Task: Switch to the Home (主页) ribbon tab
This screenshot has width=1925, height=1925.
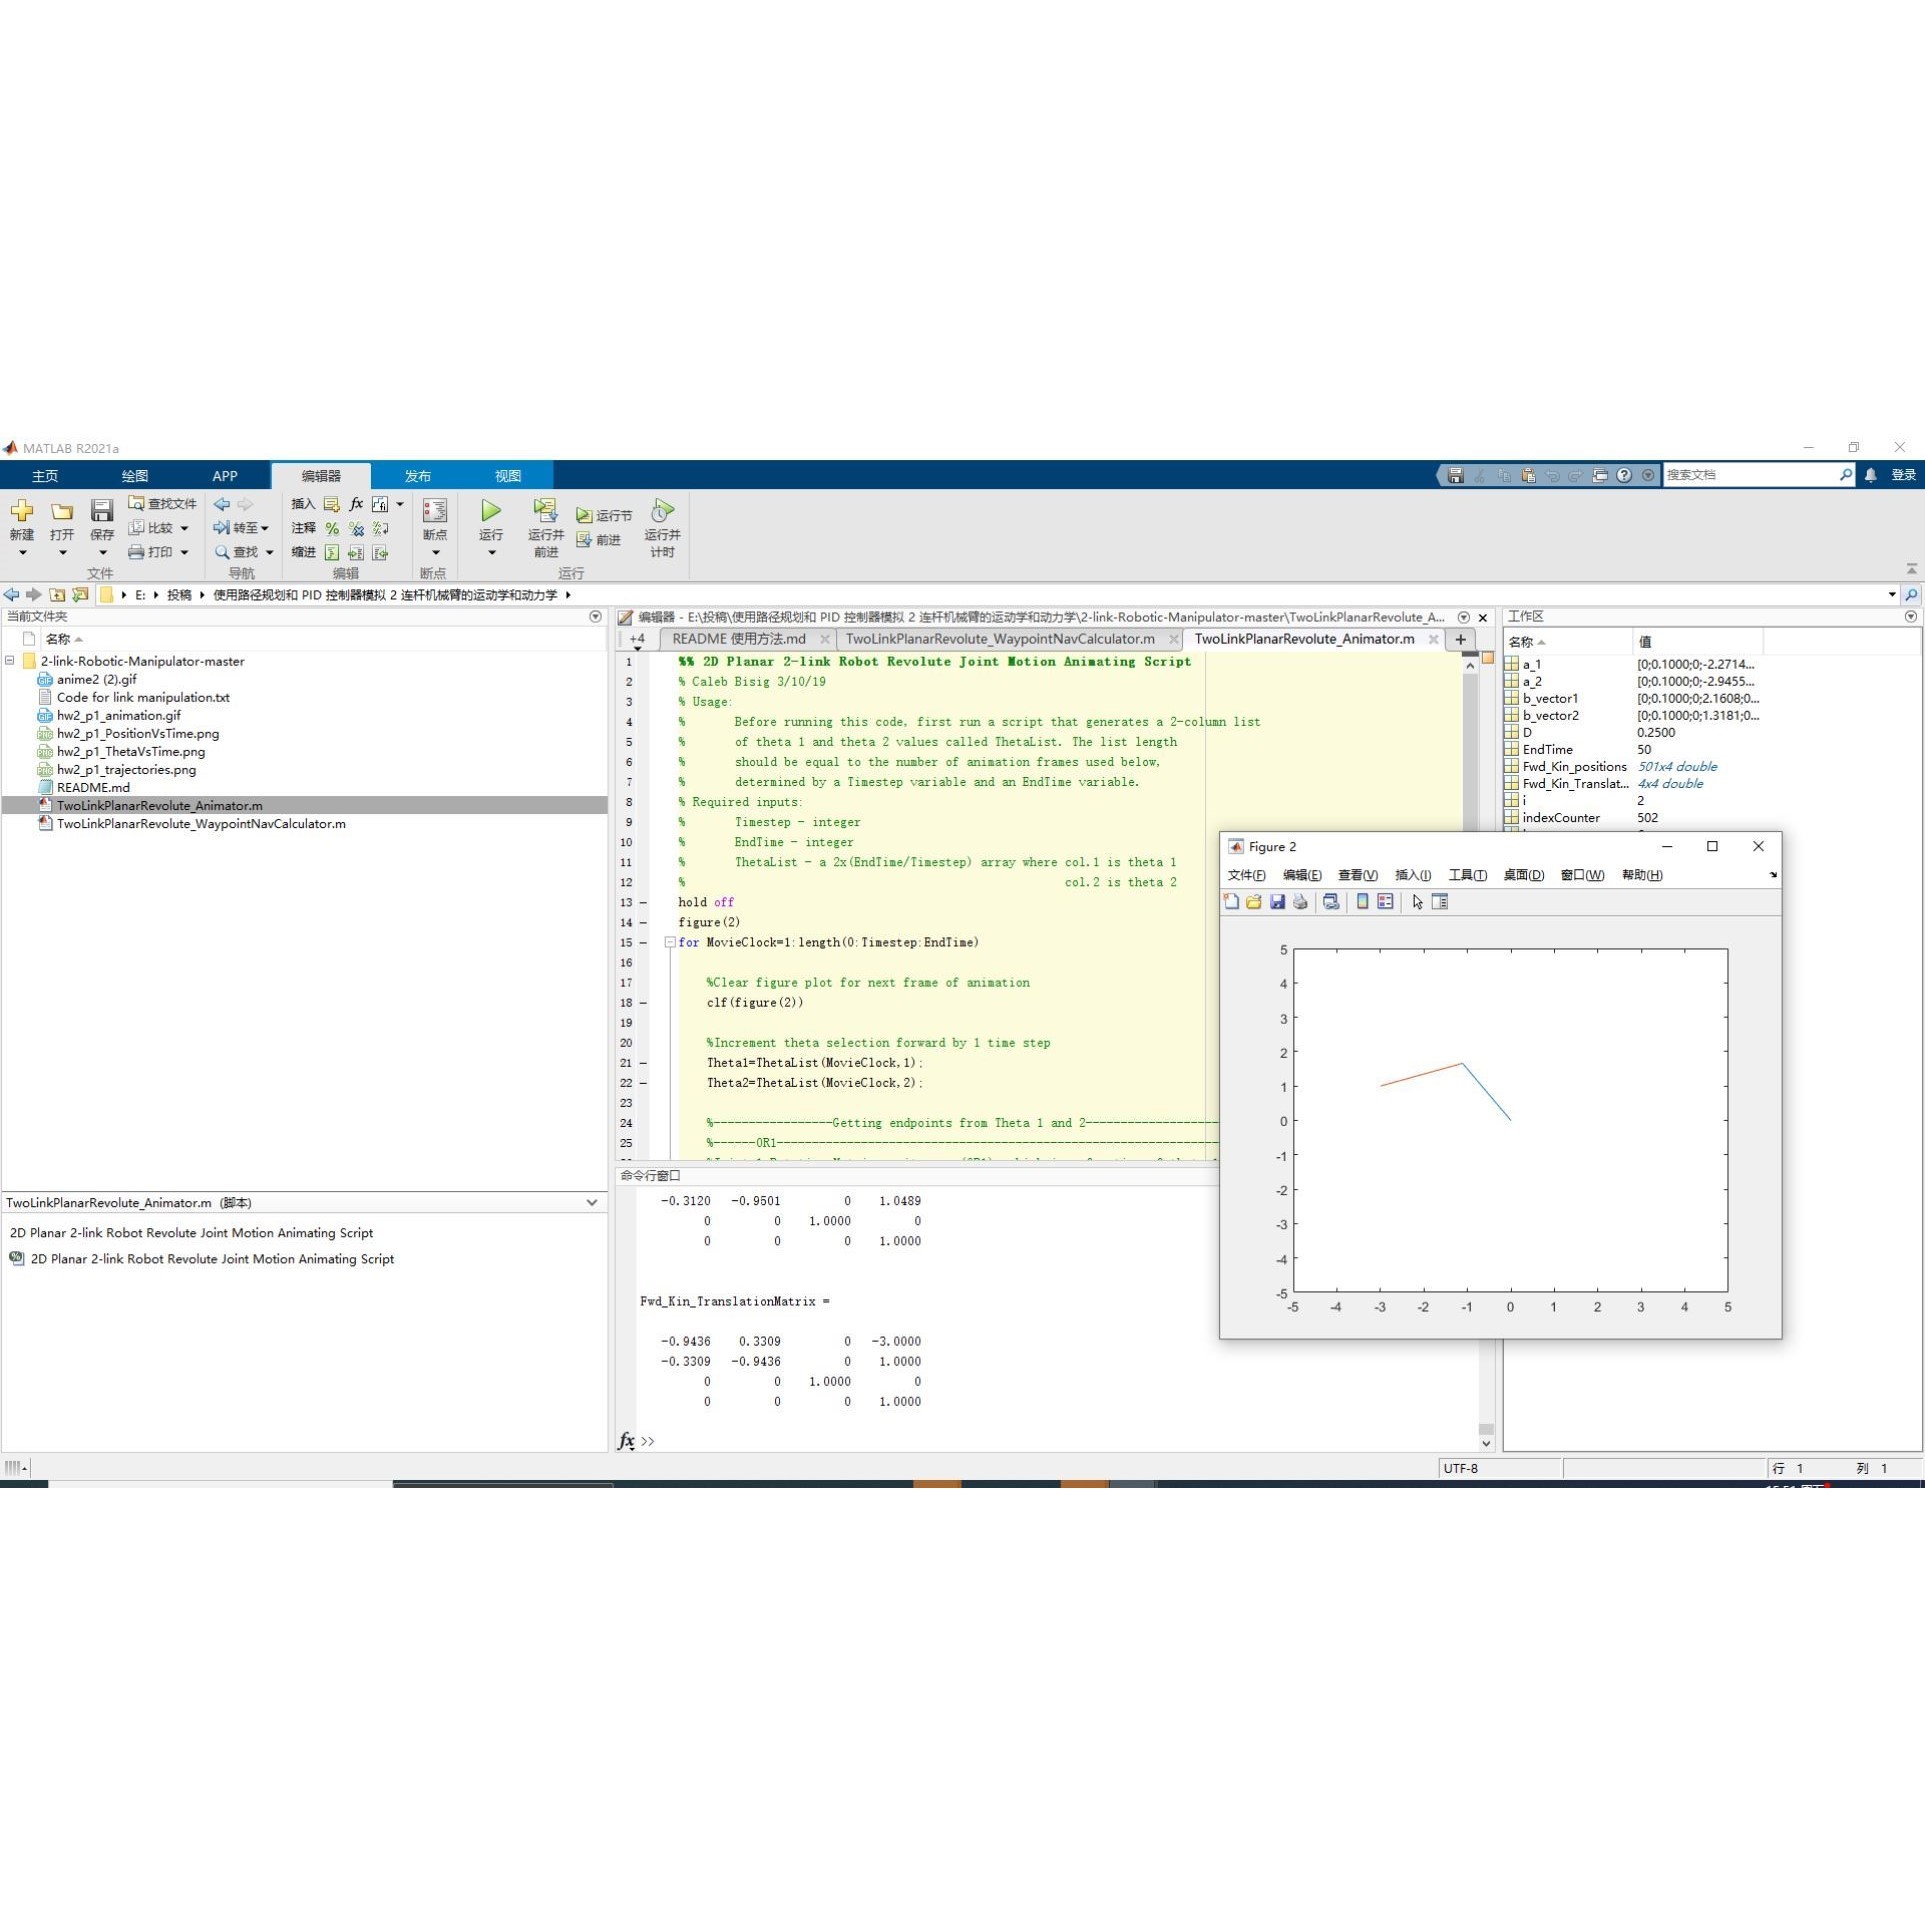Action: (x=45, y=476)
